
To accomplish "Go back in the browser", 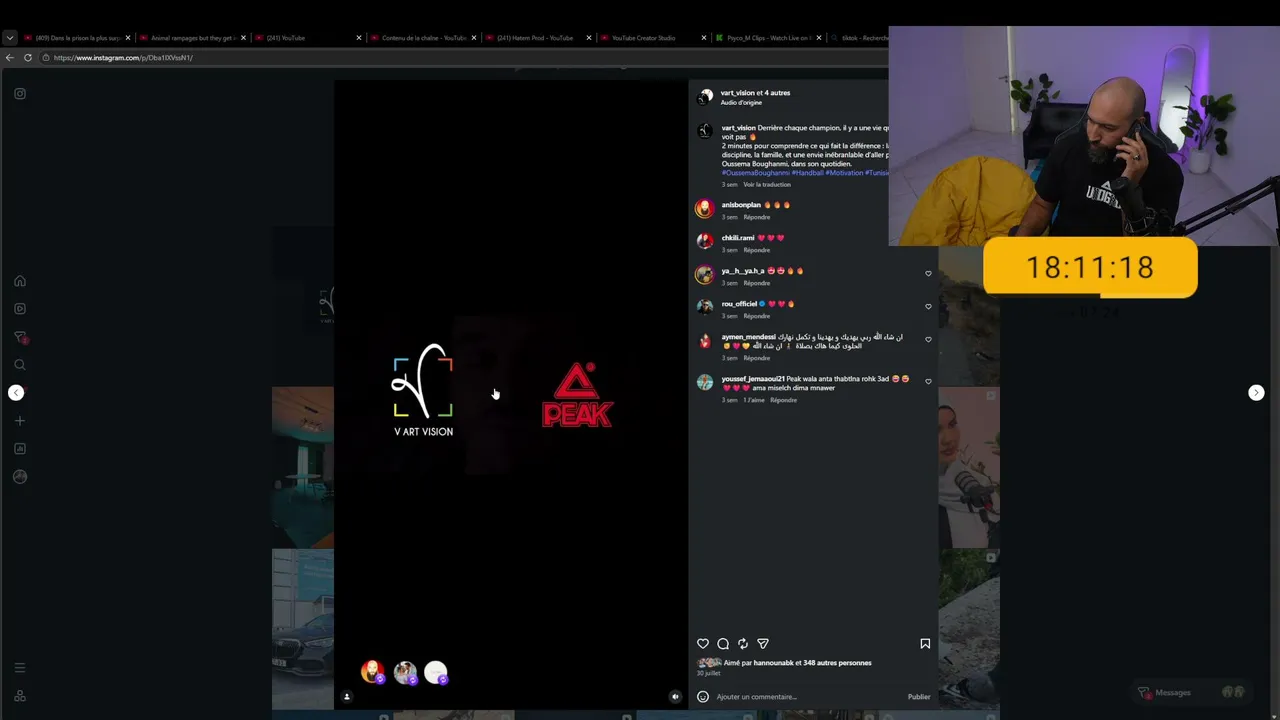I will tap(10, 58).
